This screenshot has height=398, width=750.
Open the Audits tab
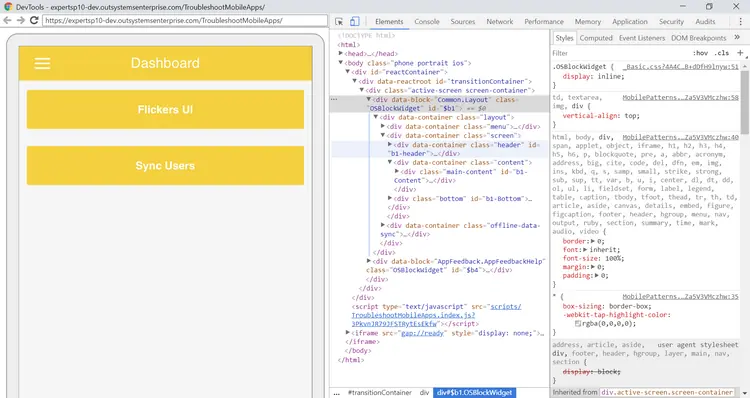point(705,22)
